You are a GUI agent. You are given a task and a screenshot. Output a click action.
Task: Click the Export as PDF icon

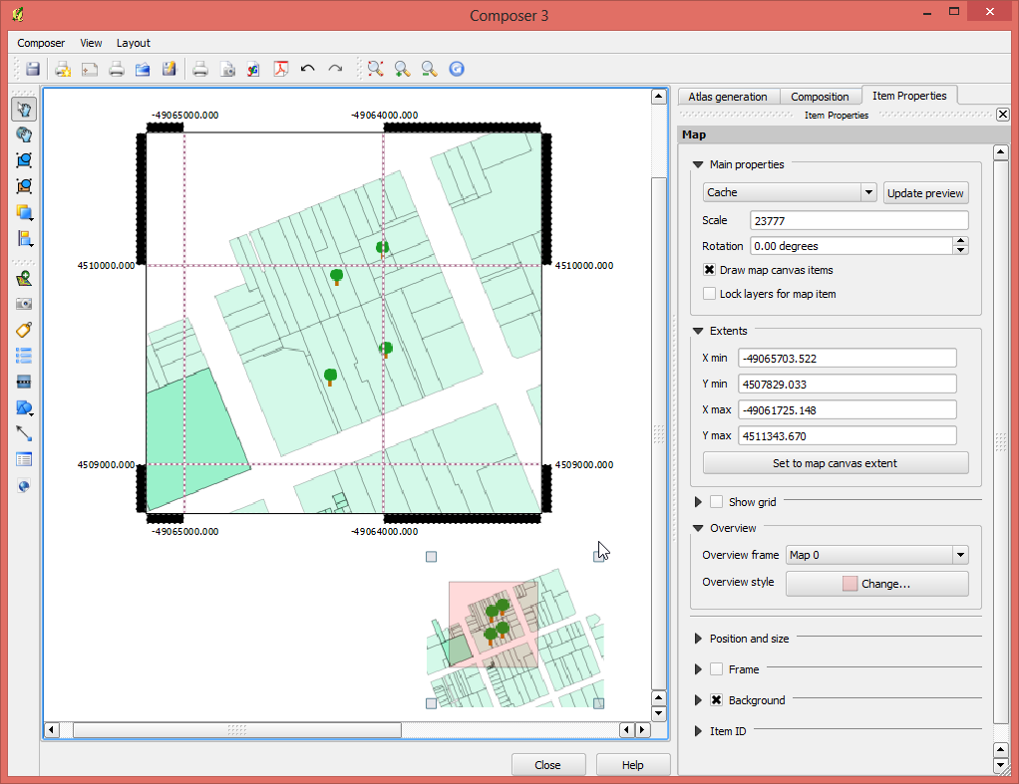pyautogui.click(x=281, y=69)
